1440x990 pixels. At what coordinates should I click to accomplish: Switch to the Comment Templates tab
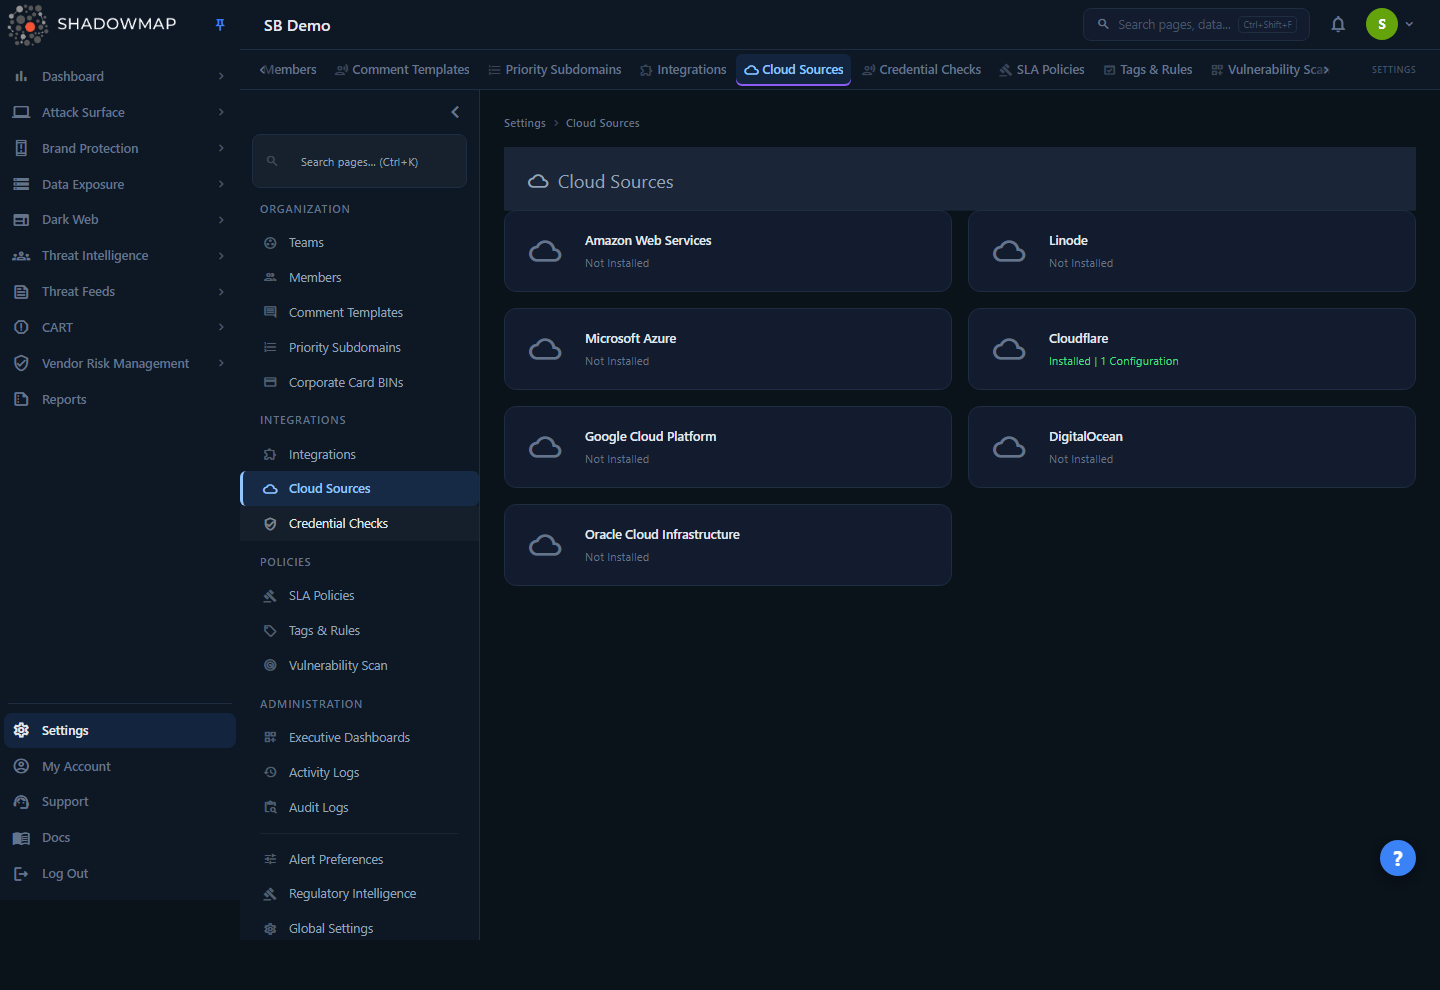coord(402,70)
